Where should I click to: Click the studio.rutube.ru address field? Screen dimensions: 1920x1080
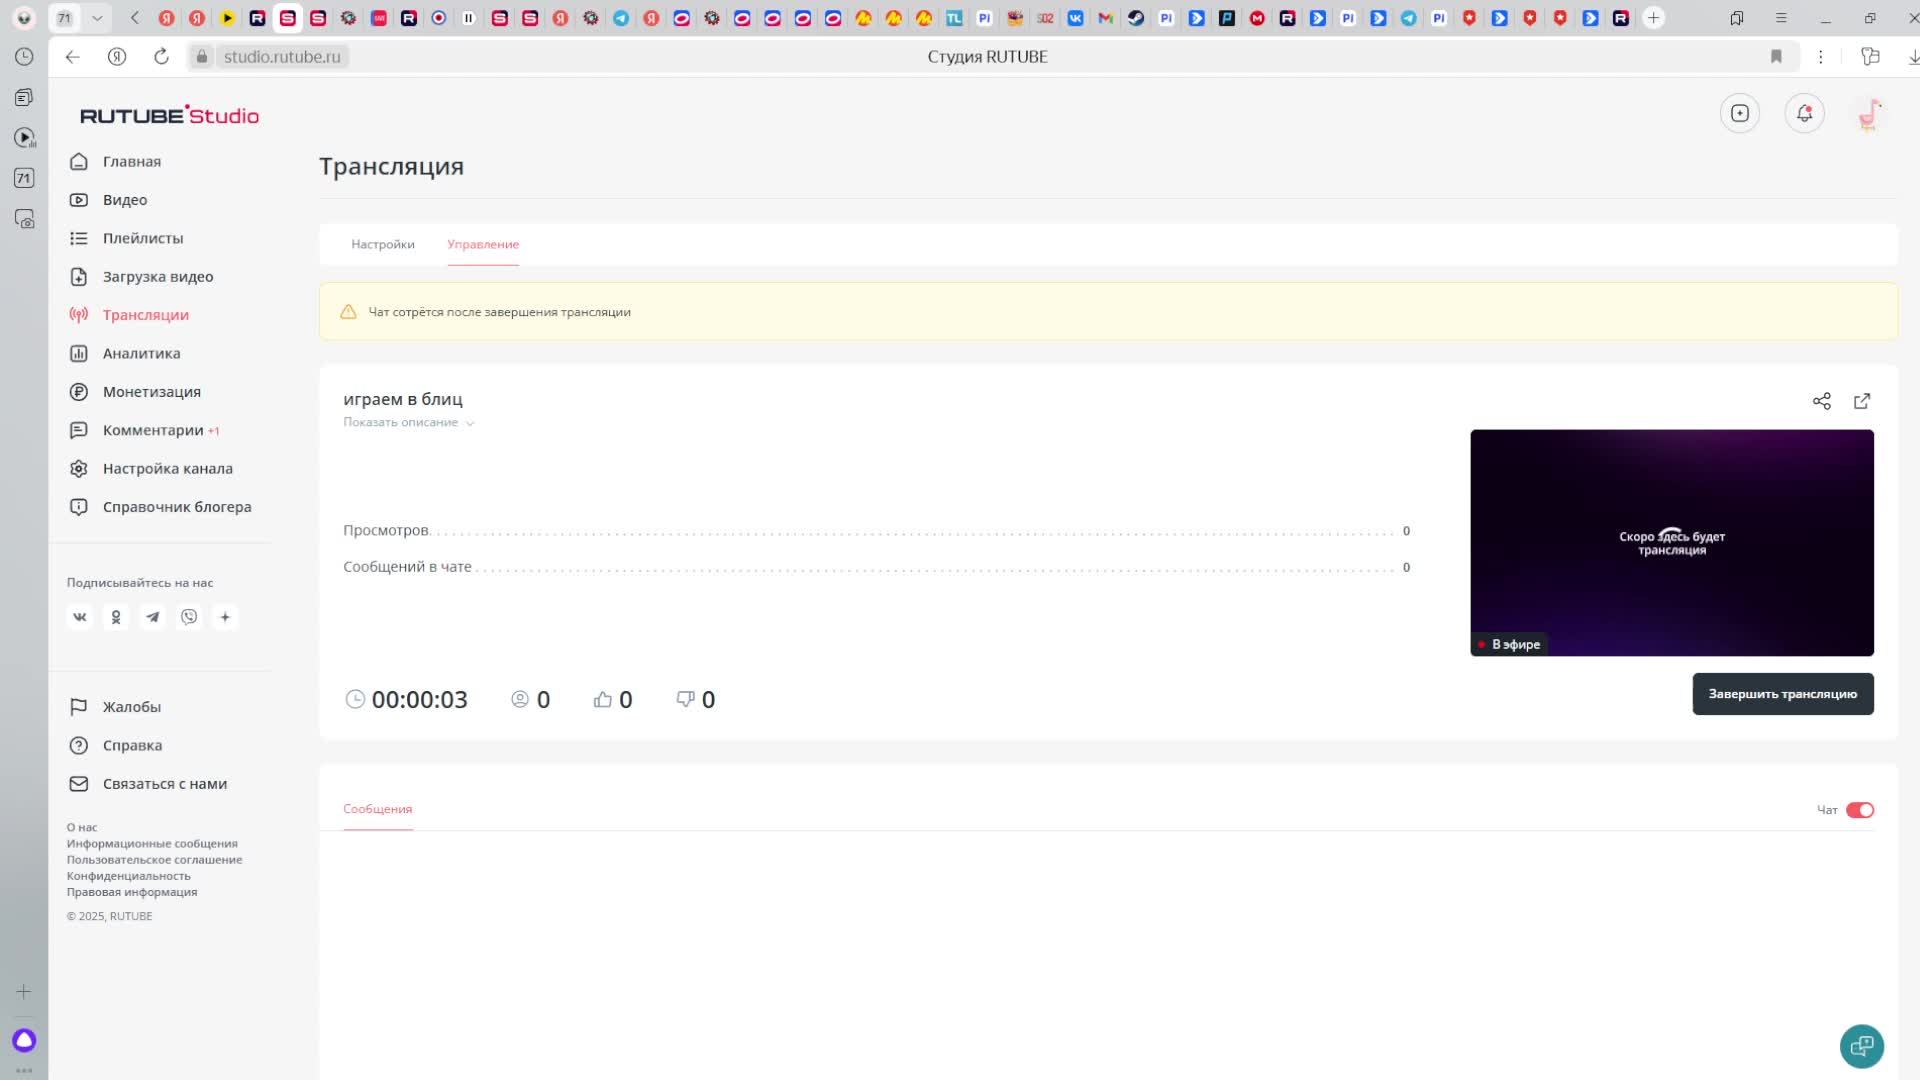pos(282,57)
